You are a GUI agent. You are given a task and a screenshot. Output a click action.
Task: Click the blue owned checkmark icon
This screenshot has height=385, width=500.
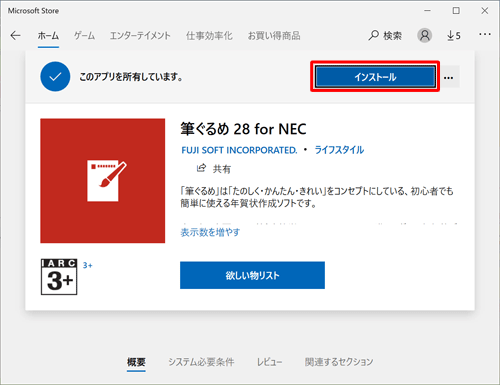[x=55, y=77]
